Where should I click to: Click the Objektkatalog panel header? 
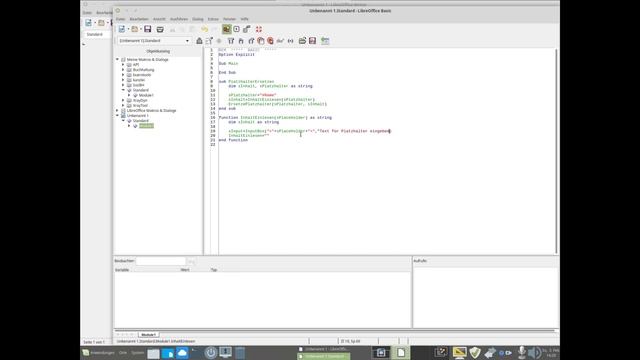tap(158, 51)
